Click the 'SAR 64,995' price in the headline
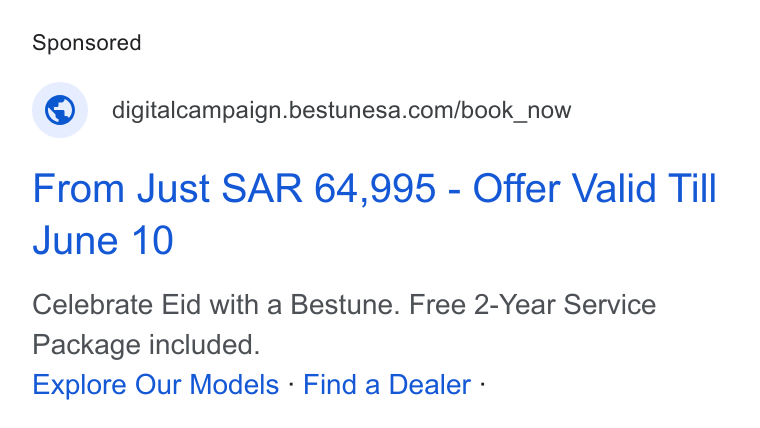This screenshot has width=760, height=428. click(x=329, y=189)
